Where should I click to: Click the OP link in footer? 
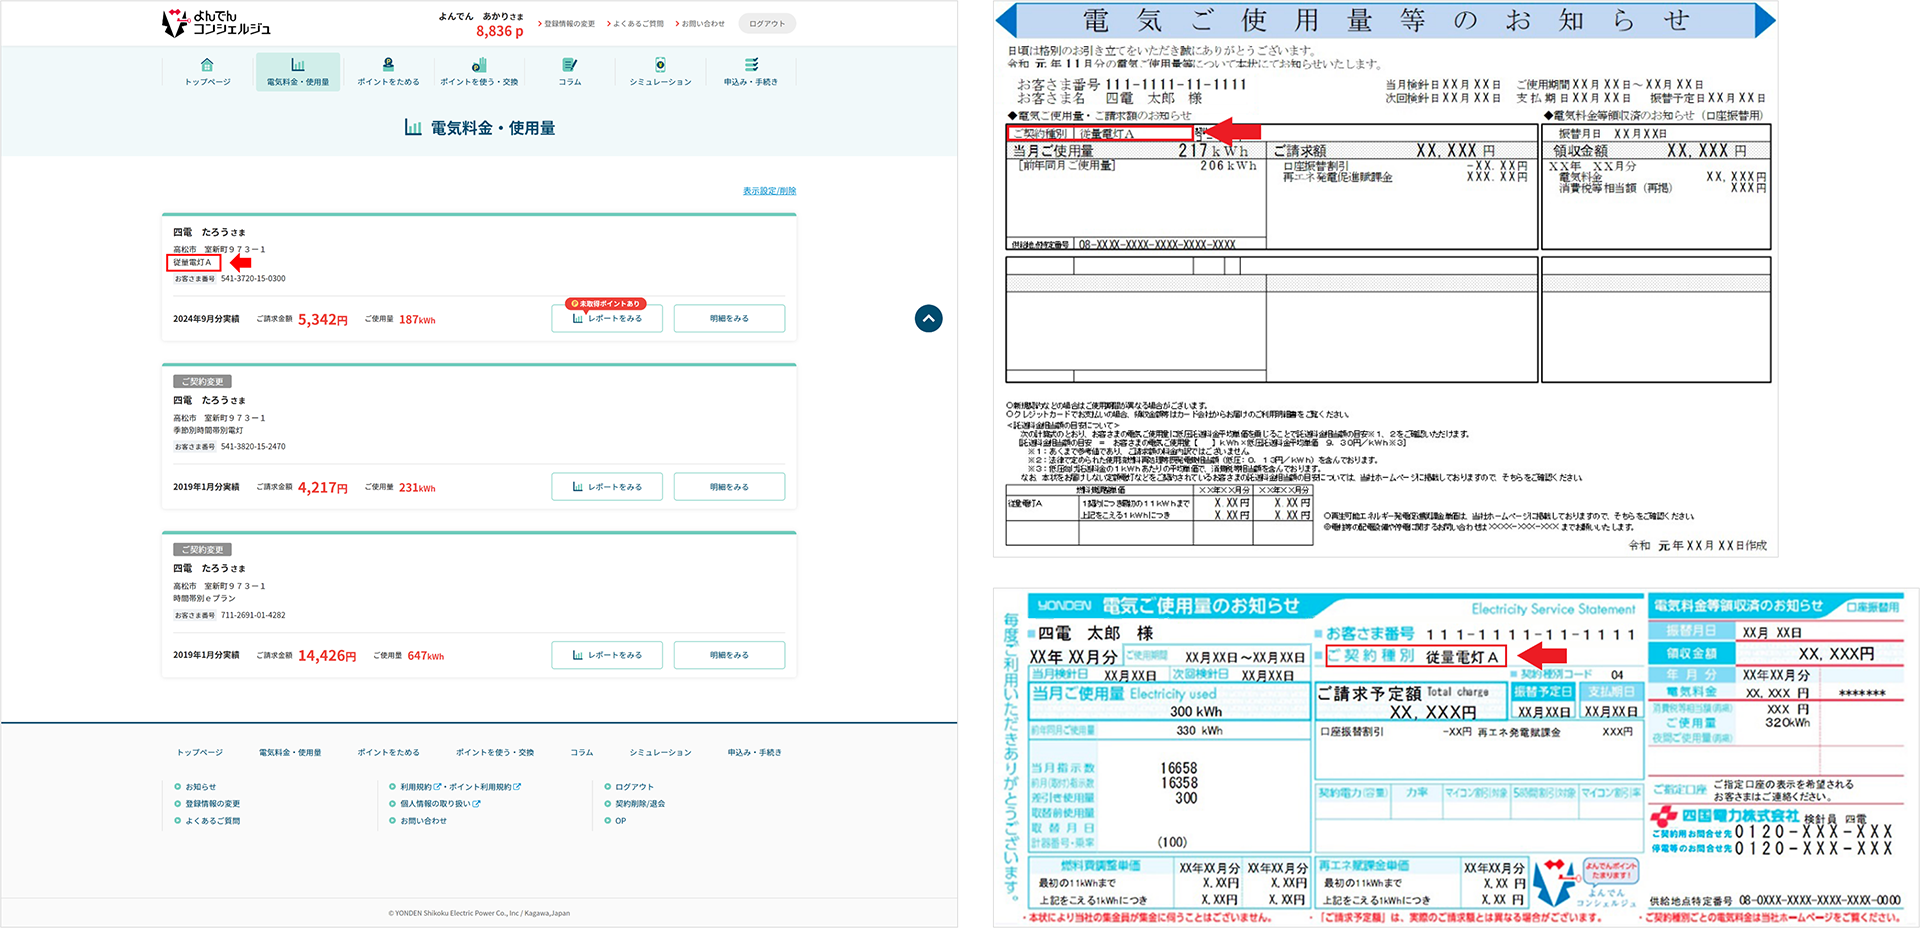pyautogui.click(x=620, y=821)
